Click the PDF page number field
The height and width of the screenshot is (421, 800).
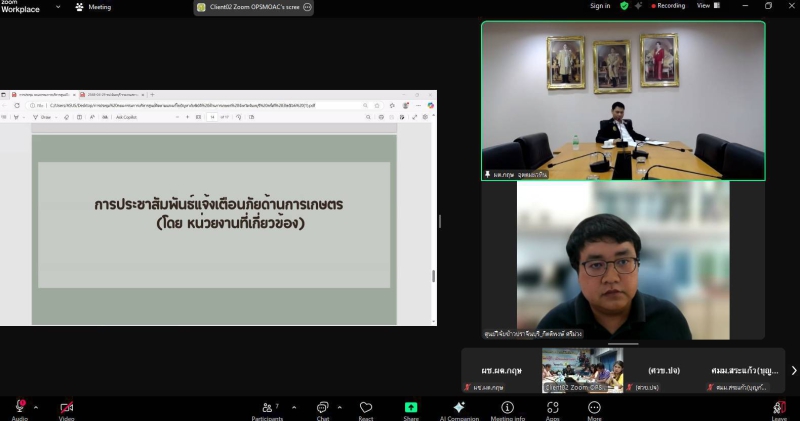(212, 117)
